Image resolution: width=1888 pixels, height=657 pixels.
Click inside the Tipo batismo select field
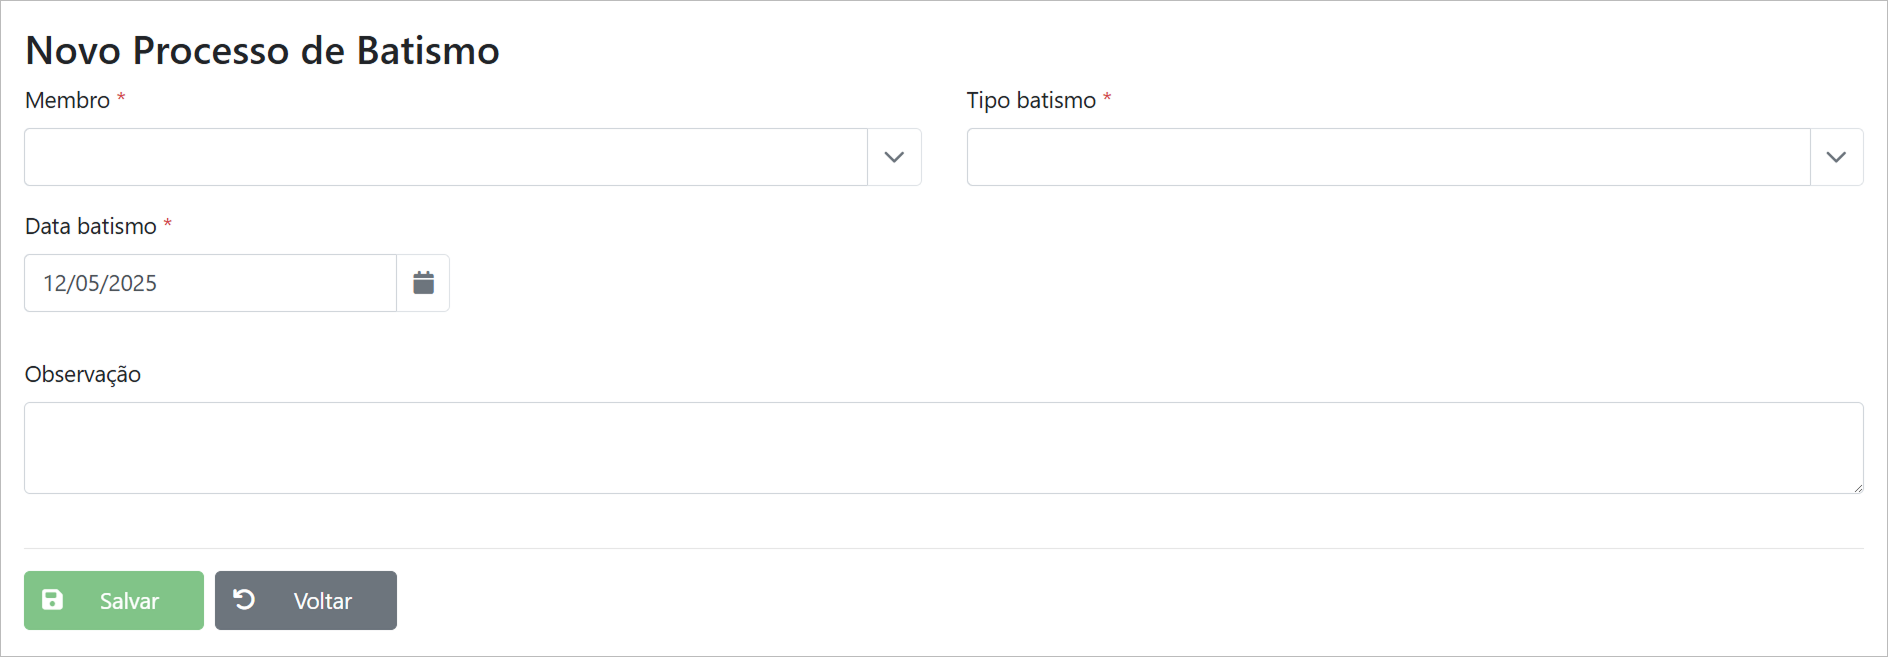pos(1388,157)
